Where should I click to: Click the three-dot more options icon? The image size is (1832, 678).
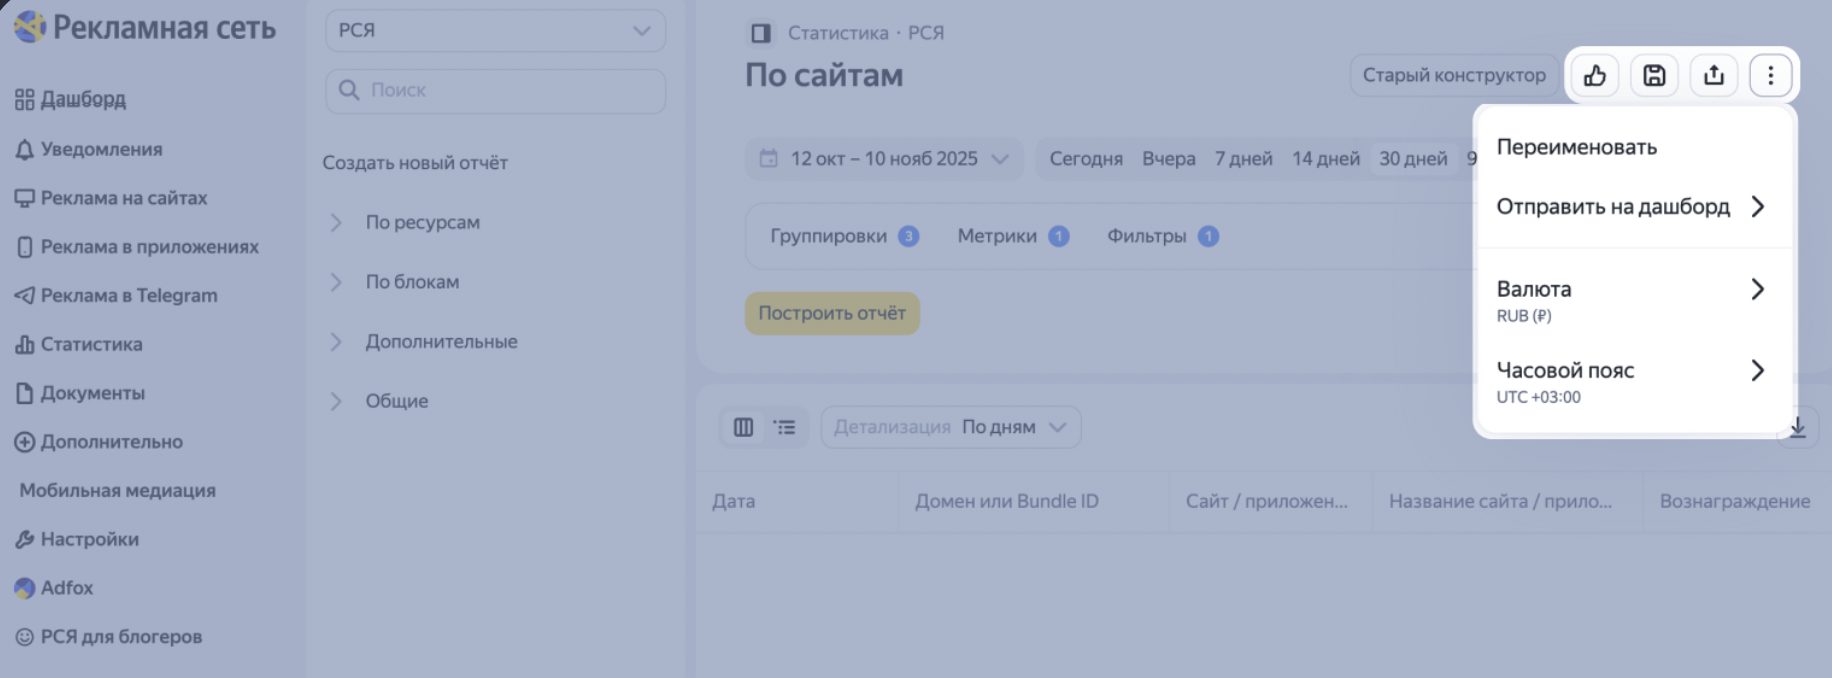1770,75
